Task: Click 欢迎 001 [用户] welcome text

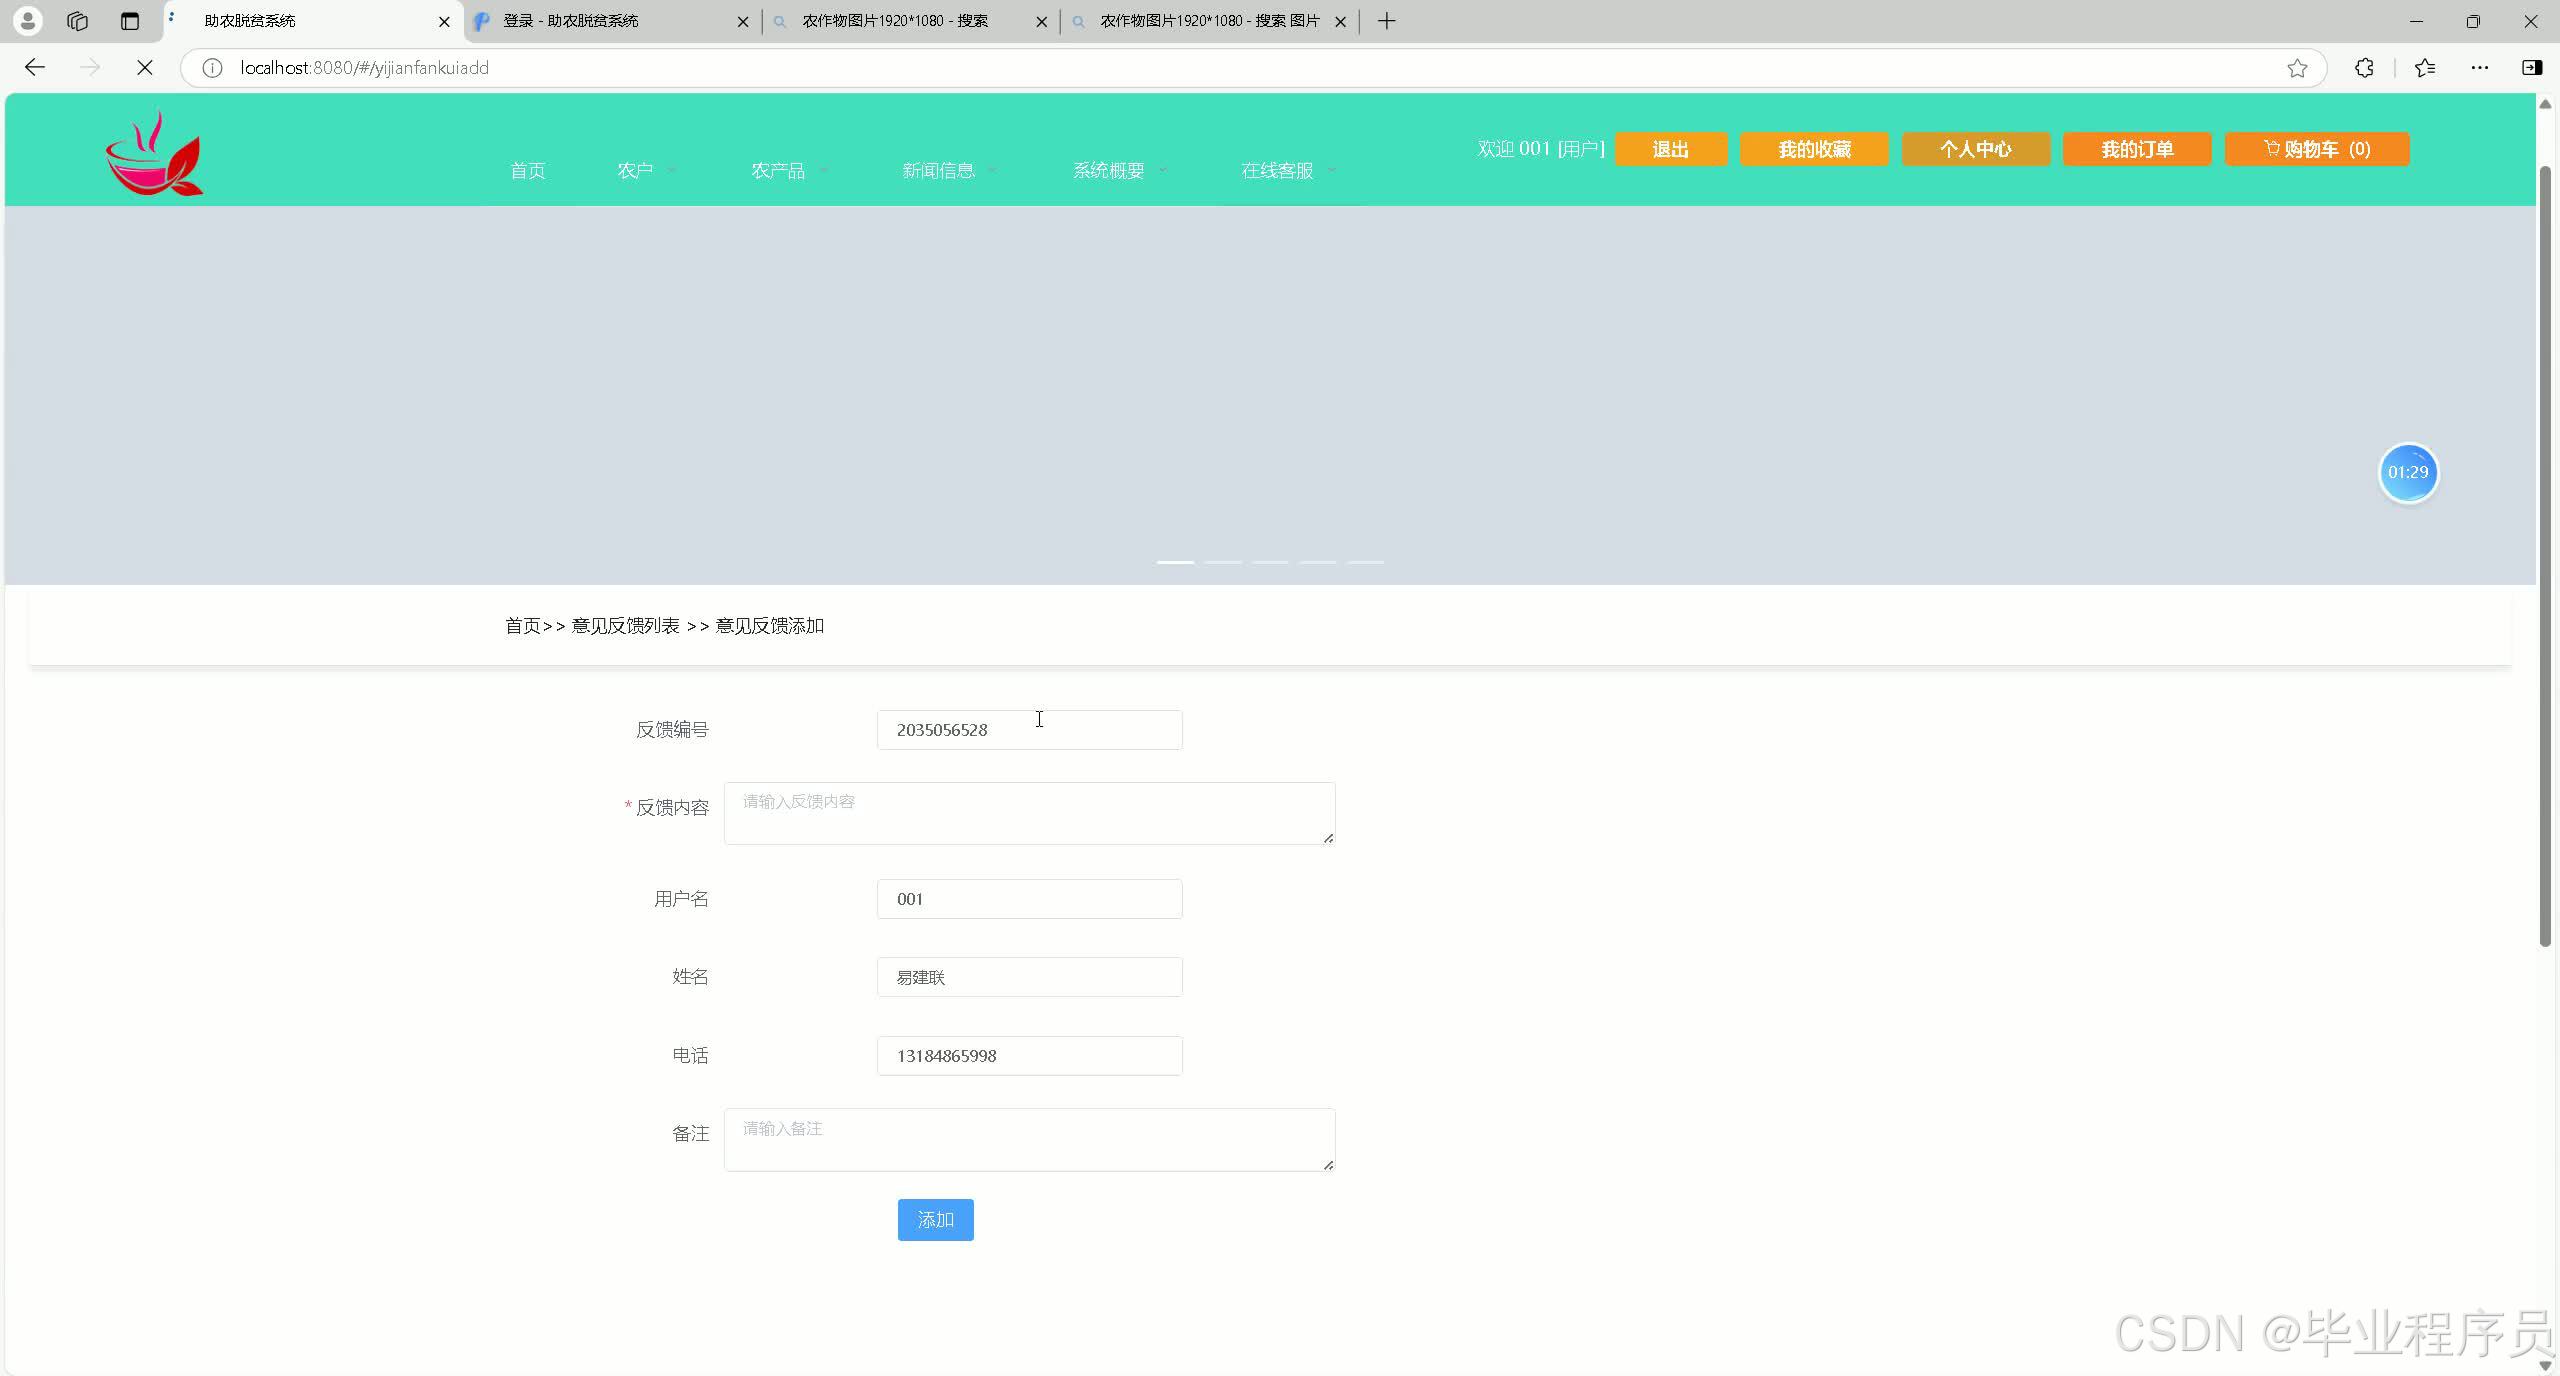Action: 1541,149
